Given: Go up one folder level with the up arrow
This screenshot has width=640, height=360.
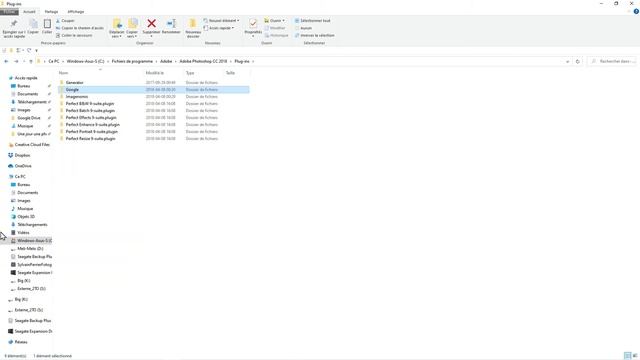Looking at the screenshot, I should 31,61.
